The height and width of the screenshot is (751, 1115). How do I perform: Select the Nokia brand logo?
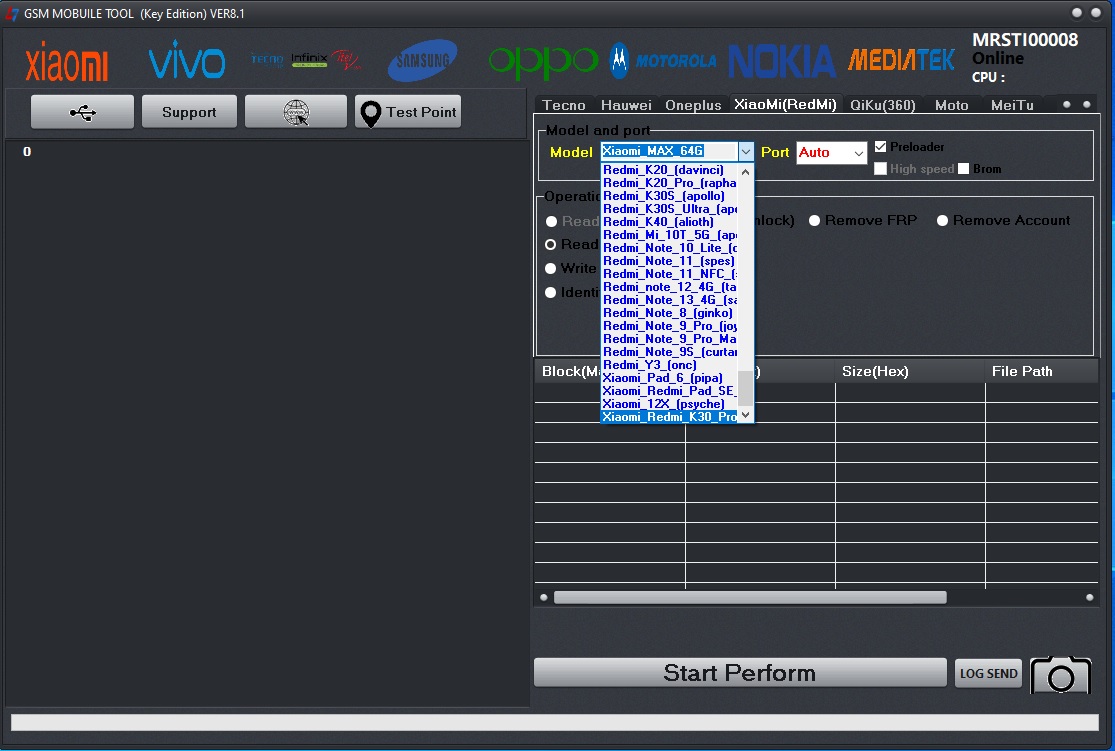pos(781,62)
